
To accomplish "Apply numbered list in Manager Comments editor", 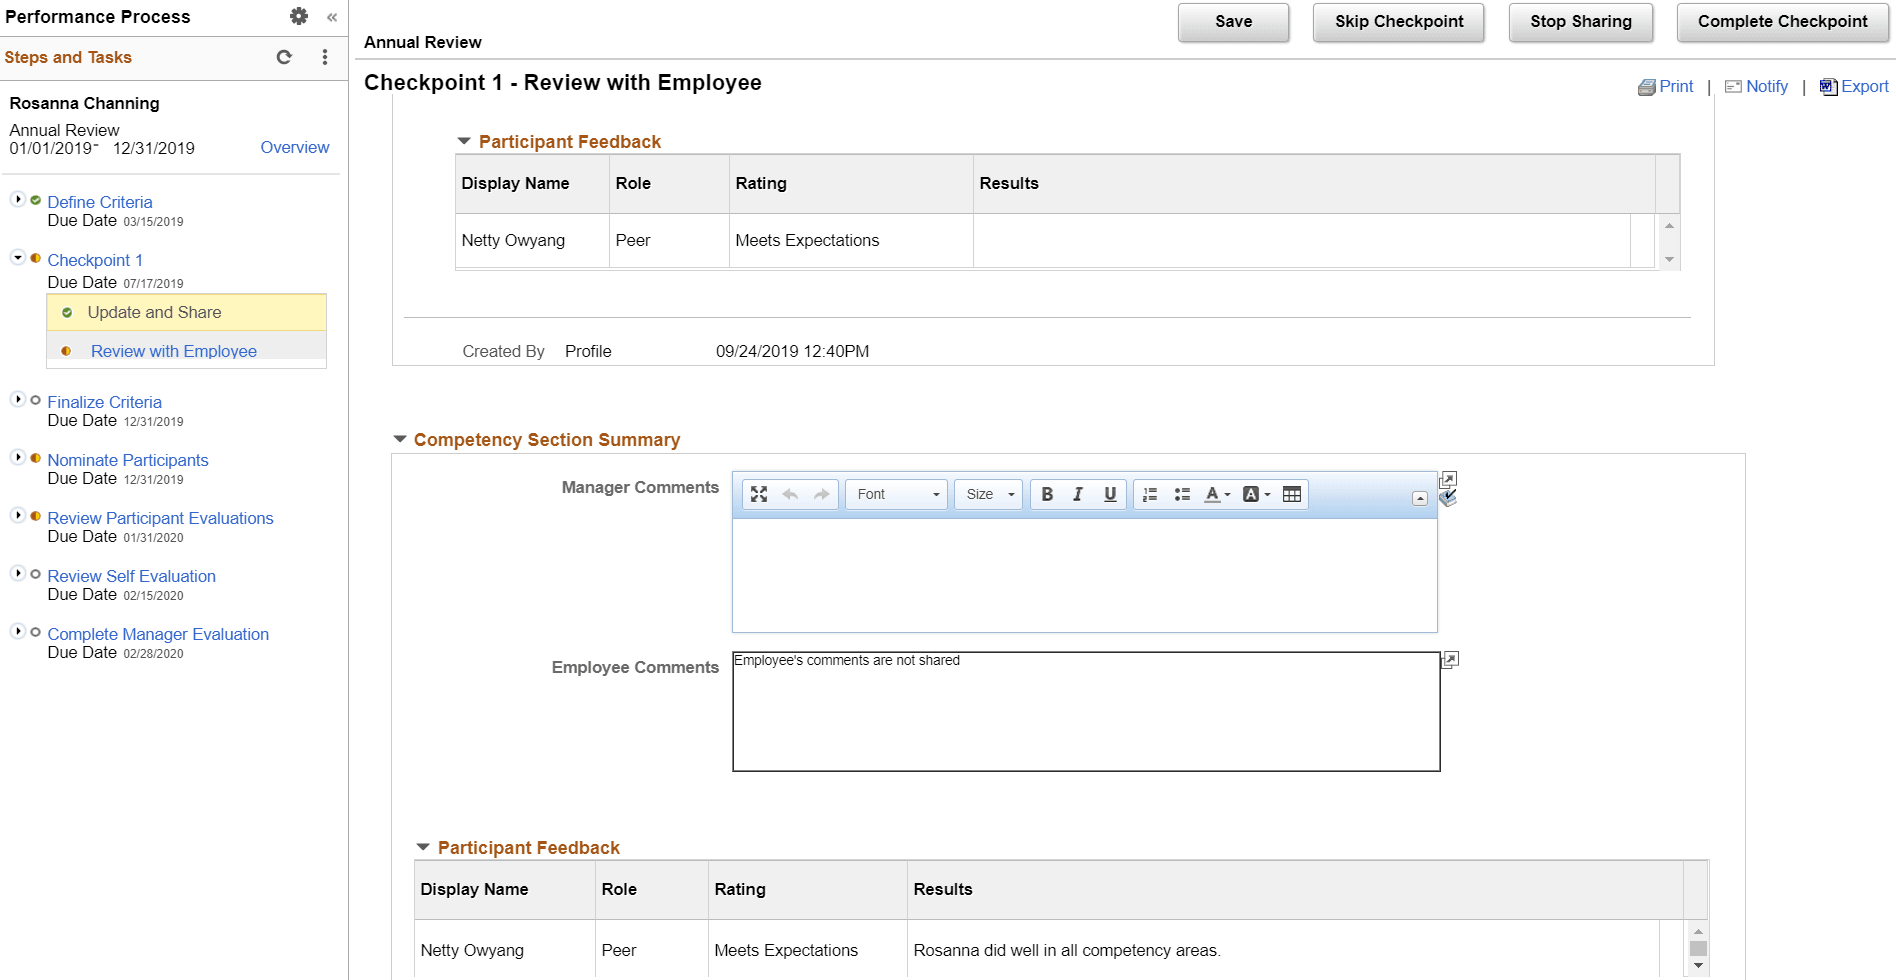I will [x=1150, y=494].
